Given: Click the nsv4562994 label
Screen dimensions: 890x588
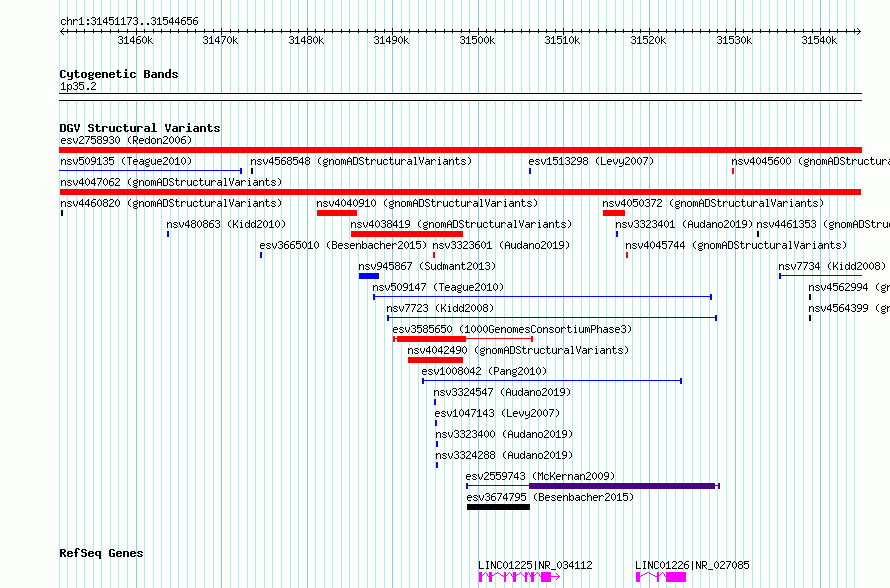Looking at the screenshot, I should 849,287.
